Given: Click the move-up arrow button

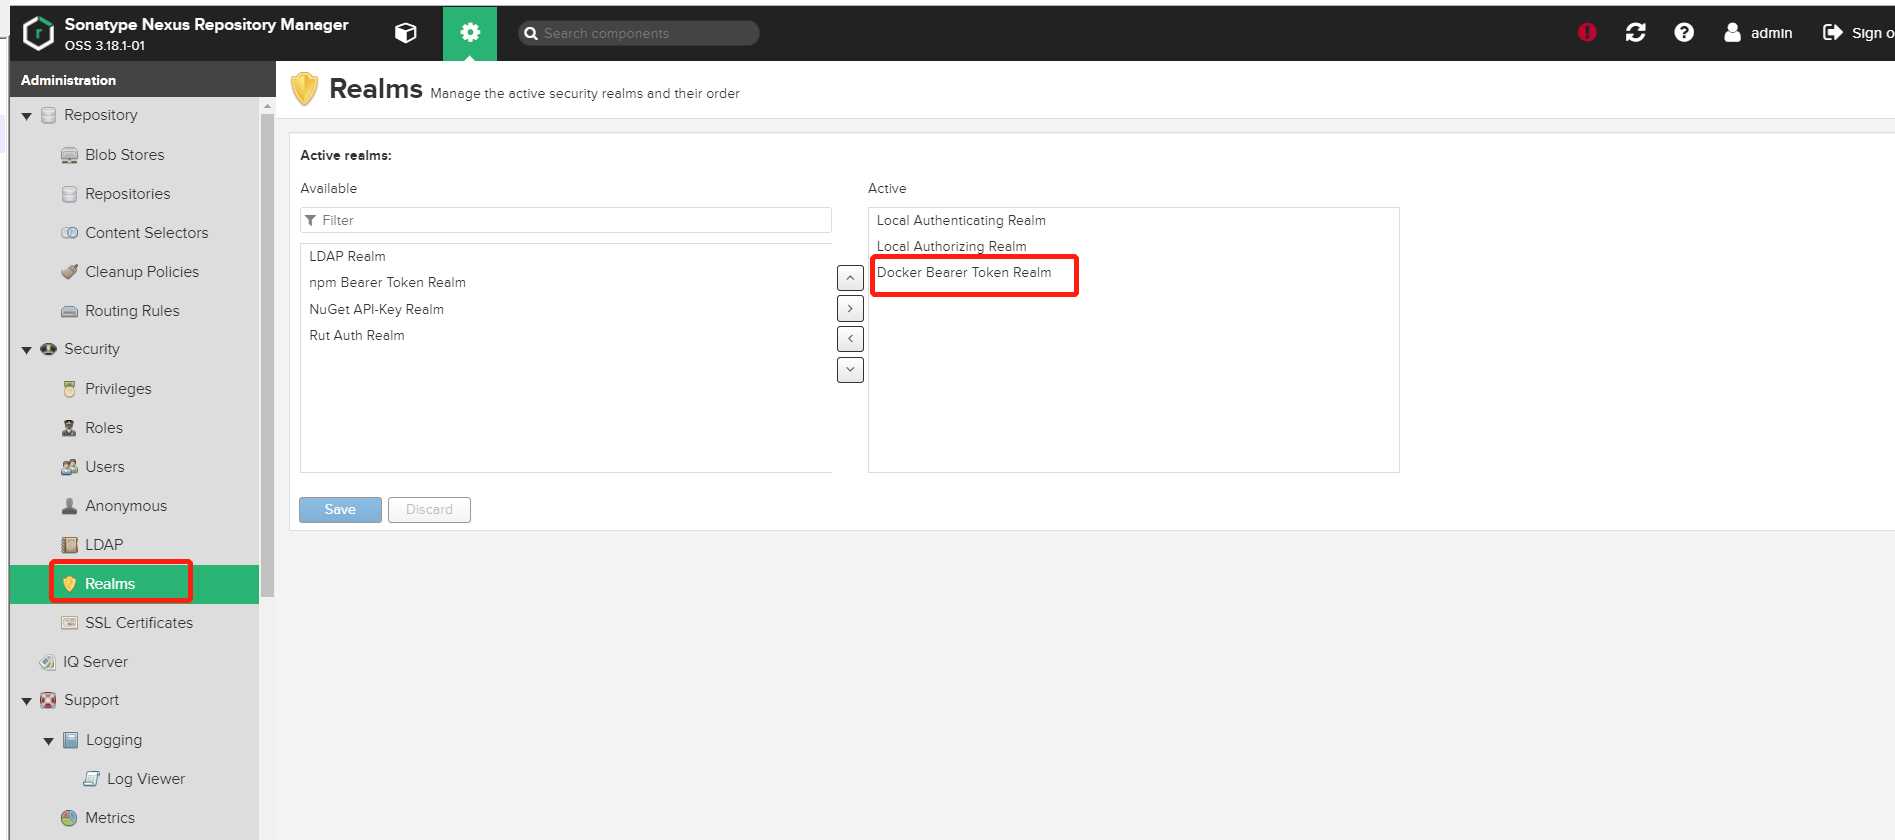Looking at the screenshot, I should pos(850,278).
